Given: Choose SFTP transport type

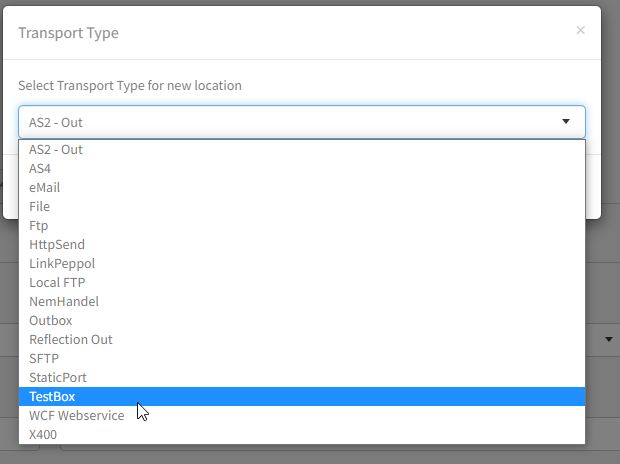Looking at the screenshot, I should (x=44, y=359).
